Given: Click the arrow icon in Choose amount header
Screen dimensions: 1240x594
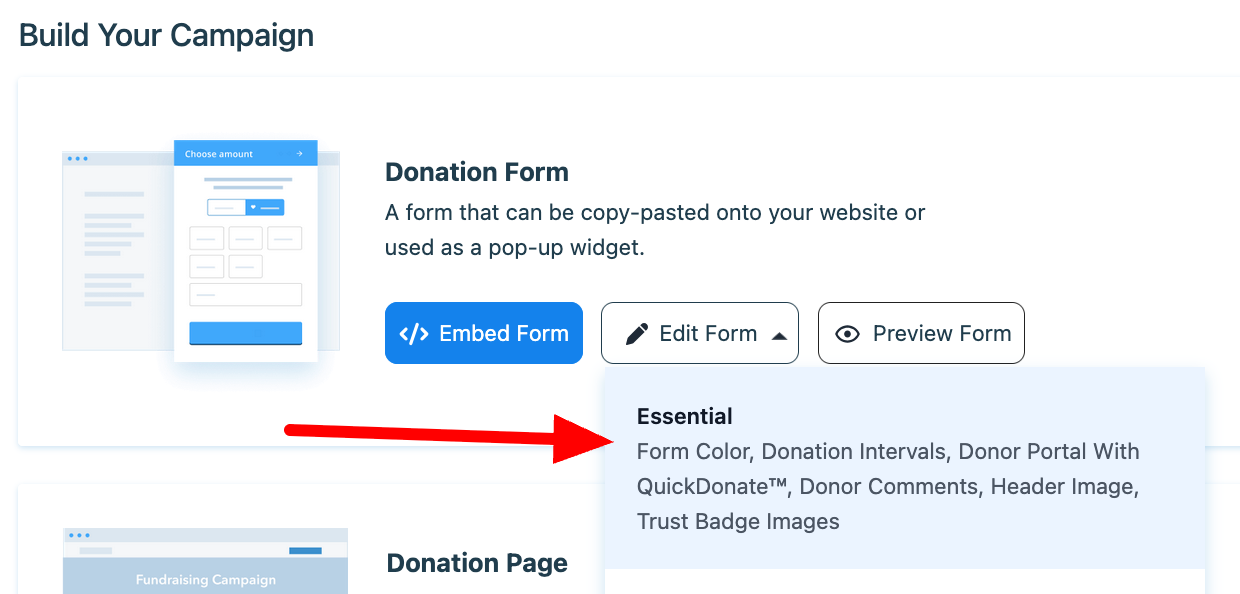Looking at the screenshot, I should tap(300, 154).
